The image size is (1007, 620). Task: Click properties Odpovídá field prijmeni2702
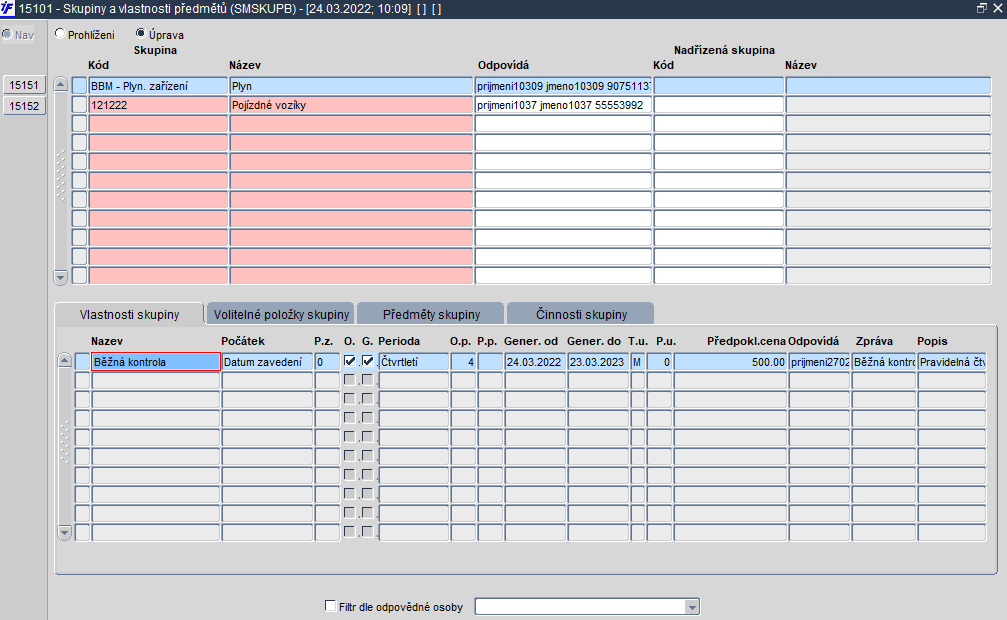pyautogui.click(x=819, y=362)
